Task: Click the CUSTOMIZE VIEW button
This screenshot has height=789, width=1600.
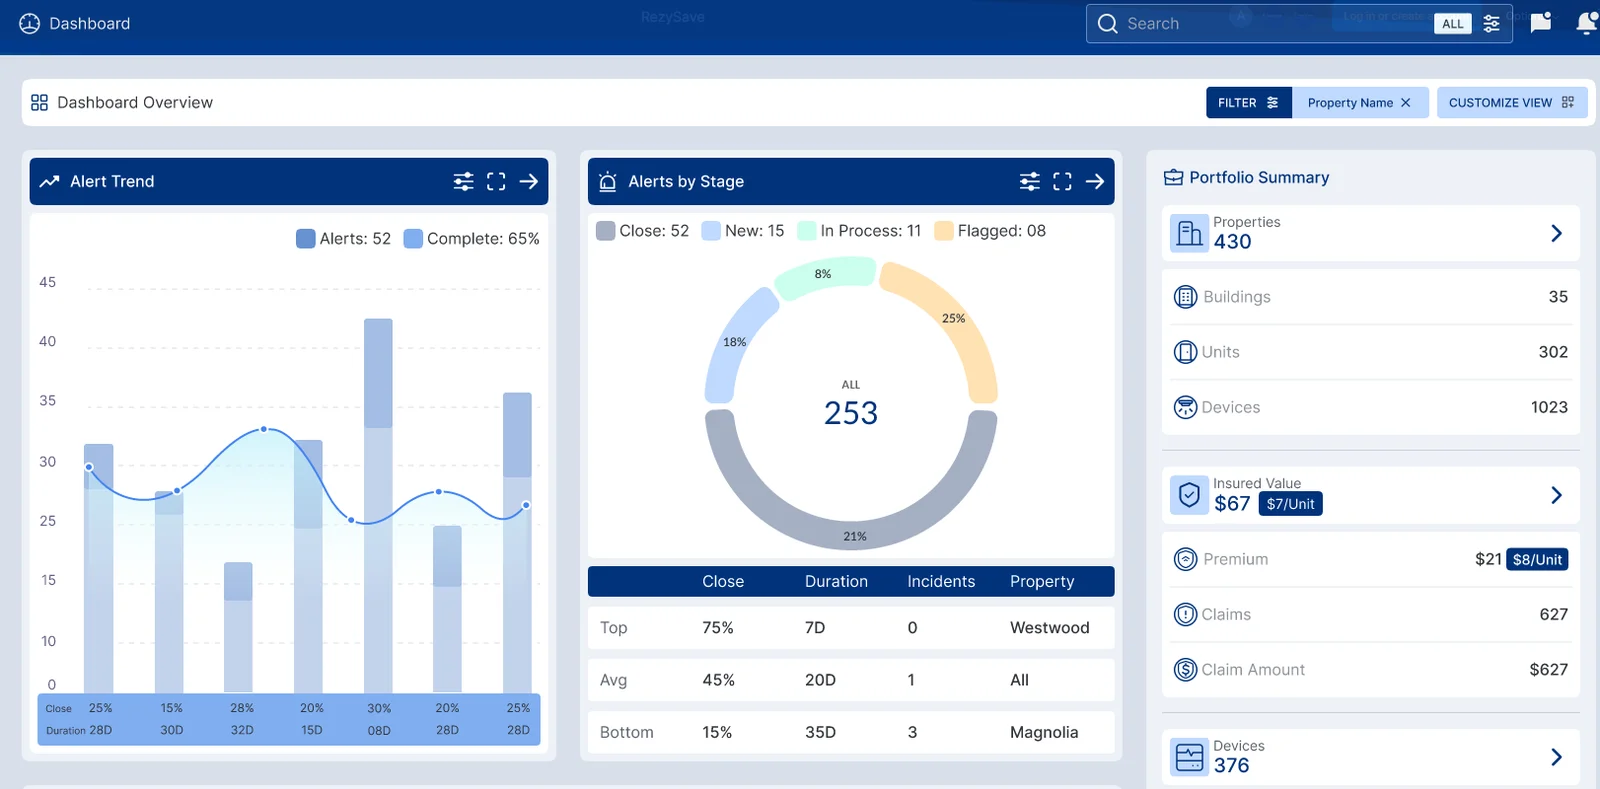Action: 1512,103
